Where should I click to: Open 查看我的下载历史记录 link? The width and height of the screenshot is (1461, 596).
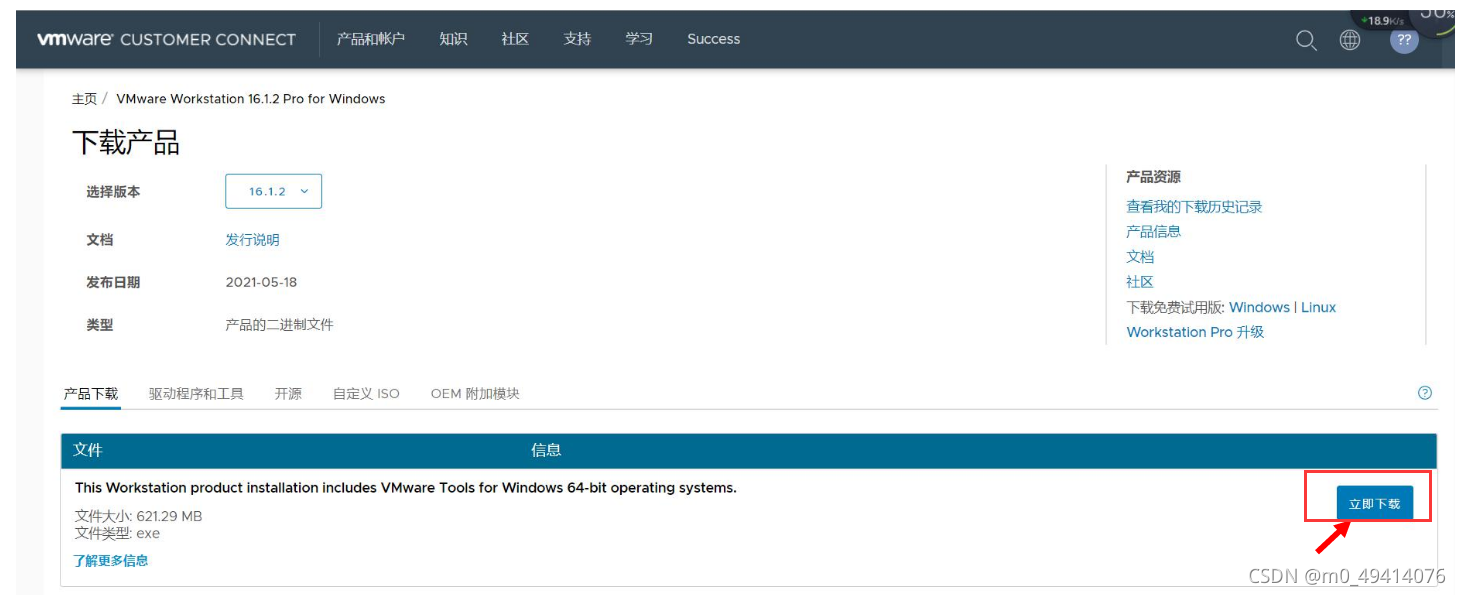(1194, 207)
